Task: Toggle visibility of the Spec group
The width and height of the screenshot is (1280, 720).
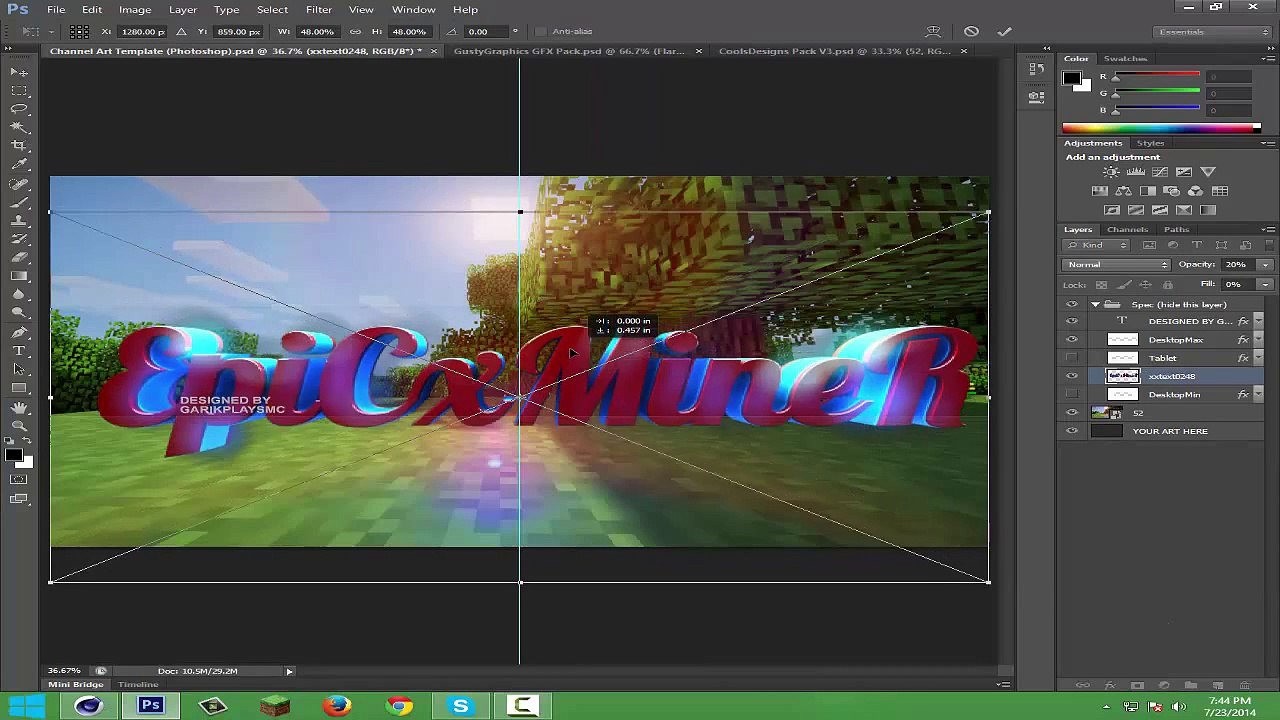Action: click(1072, 304)
